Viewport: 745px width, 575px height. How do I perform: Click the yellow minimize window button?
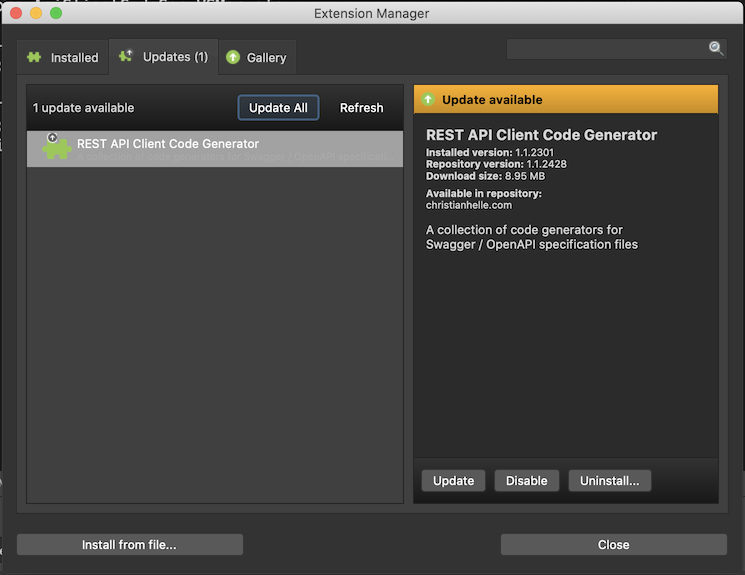[x=36, y=13]
